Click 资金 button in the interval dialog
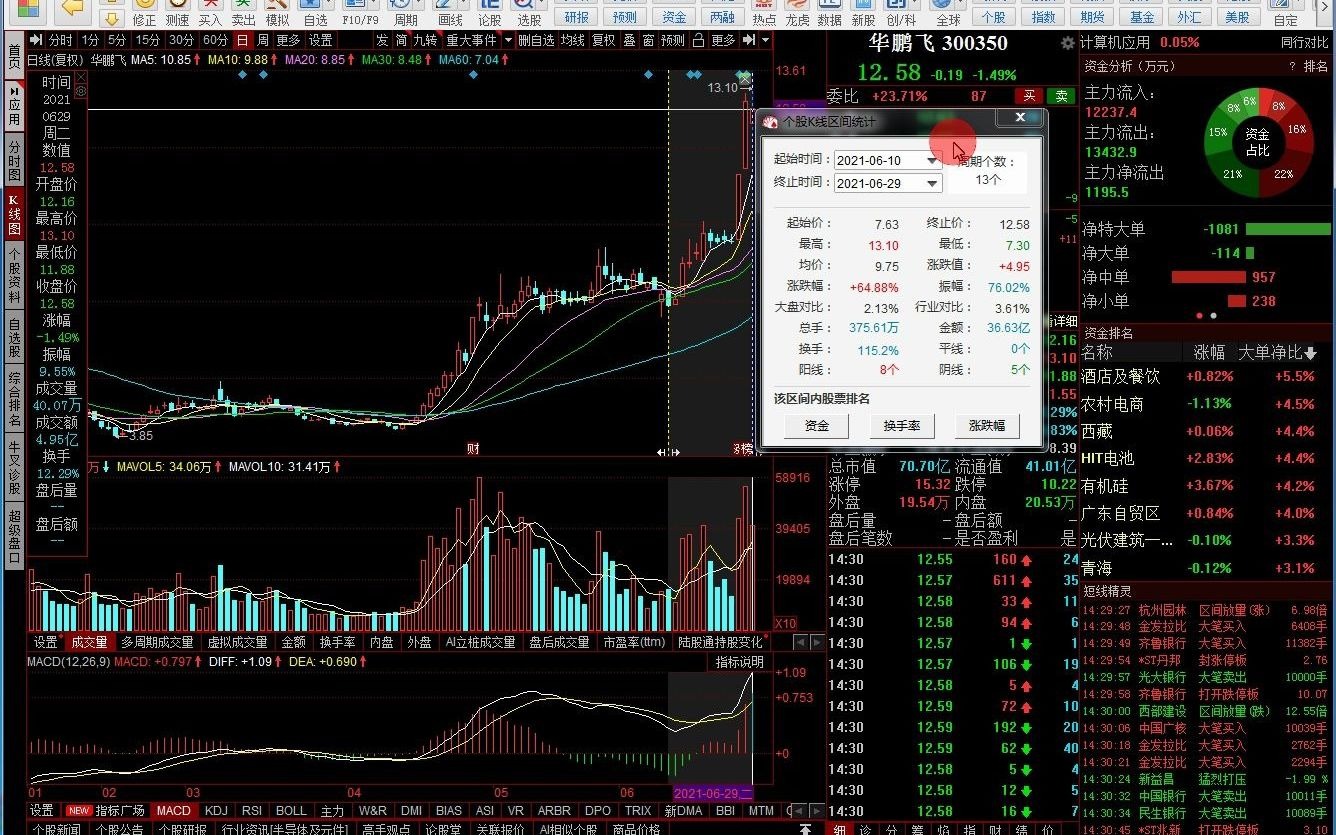 click(x=817, y=426)
